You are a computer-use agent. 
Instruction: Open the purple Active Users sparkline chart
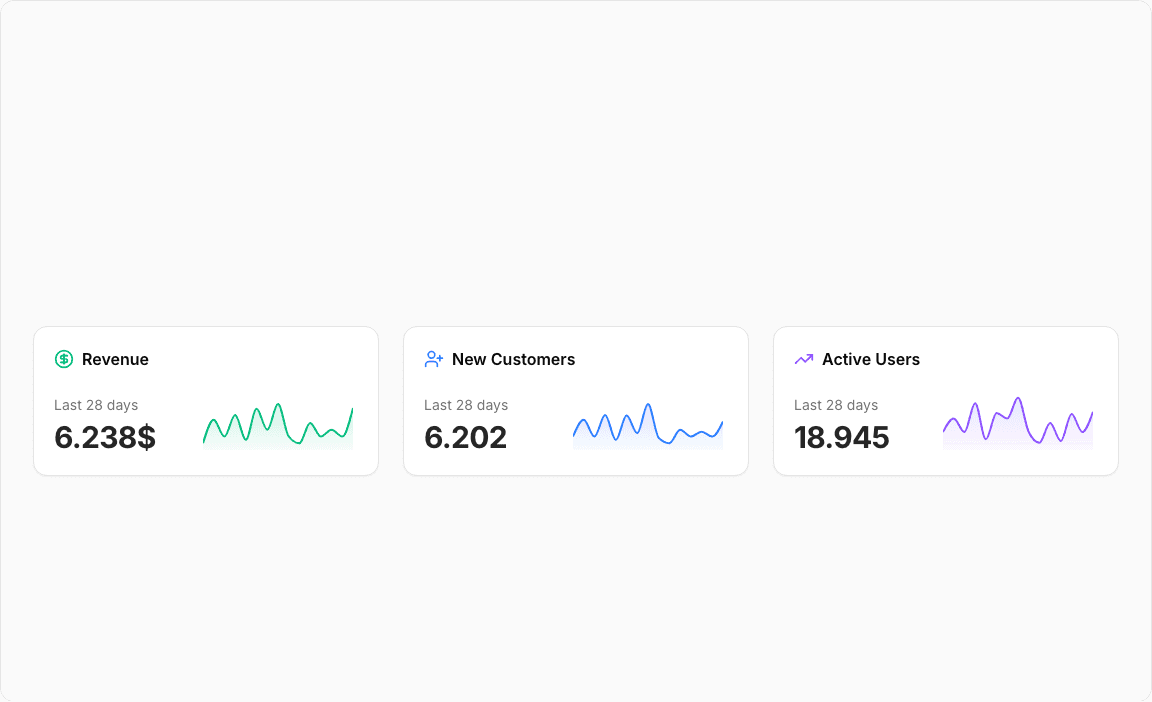tap(1018, 424)
